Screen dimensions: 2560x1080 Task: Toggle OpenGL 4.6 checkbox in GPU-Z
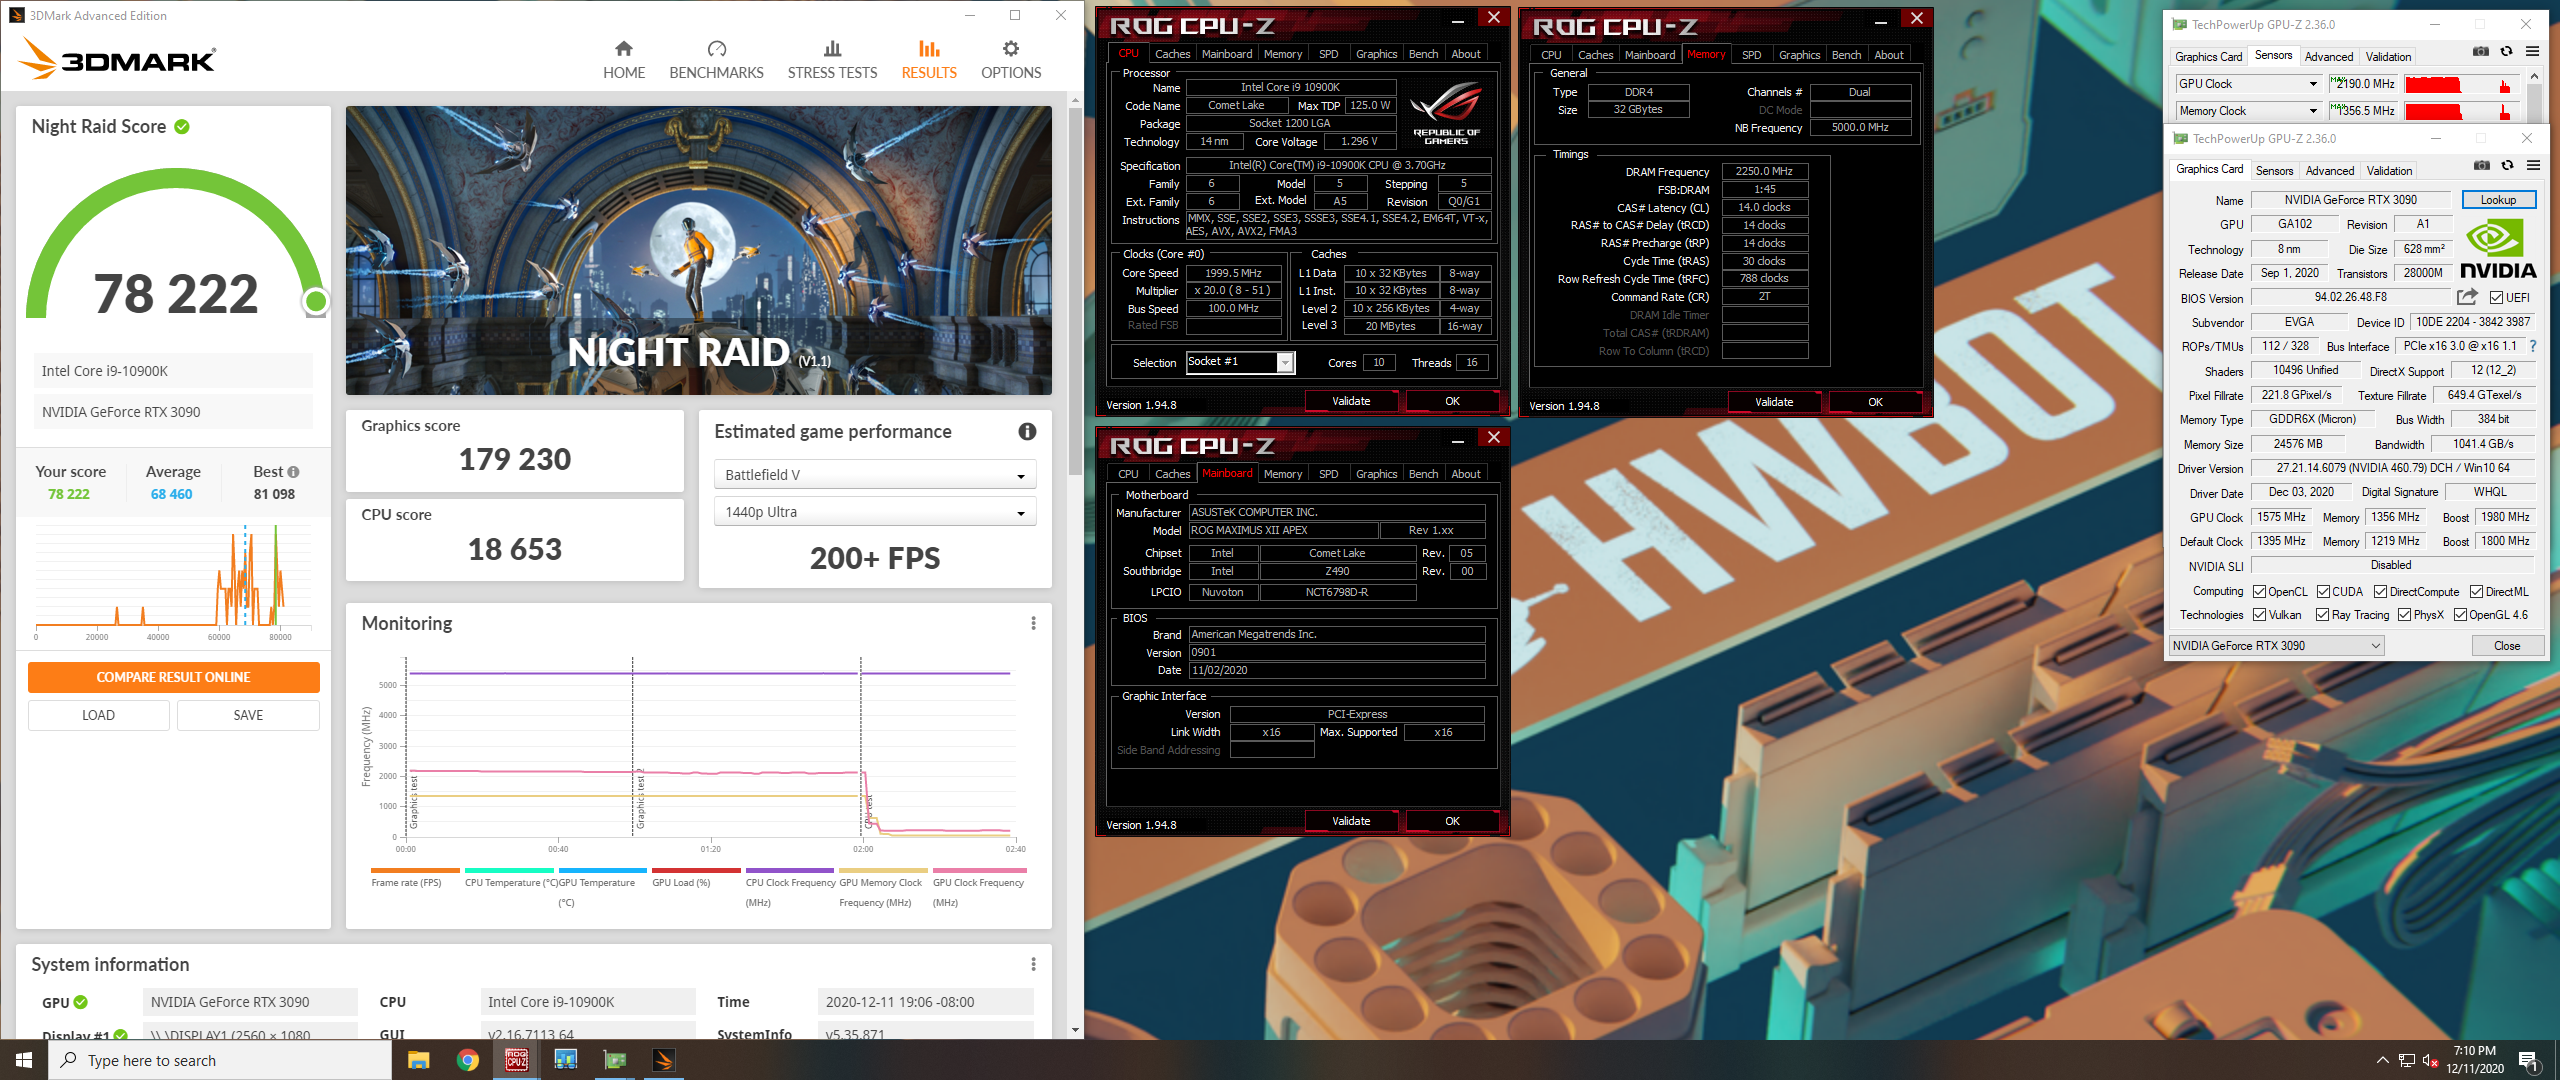click(x=2460, y=615)
